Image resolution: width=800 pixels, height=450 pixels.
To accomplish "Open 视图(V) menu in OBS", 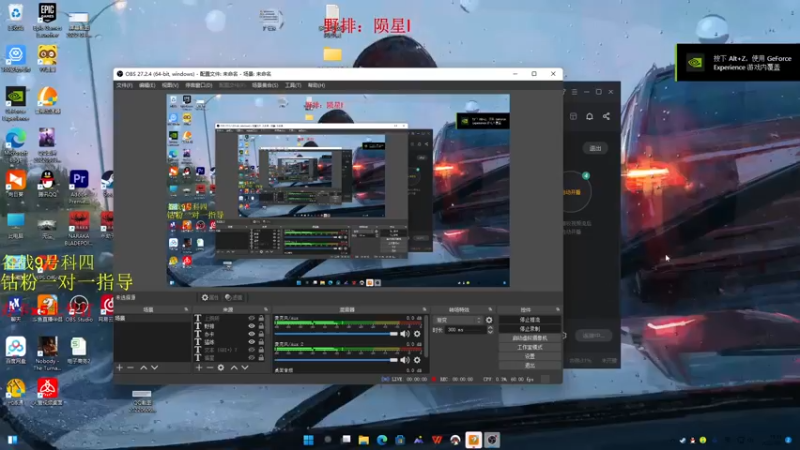I will pos(170,85).
